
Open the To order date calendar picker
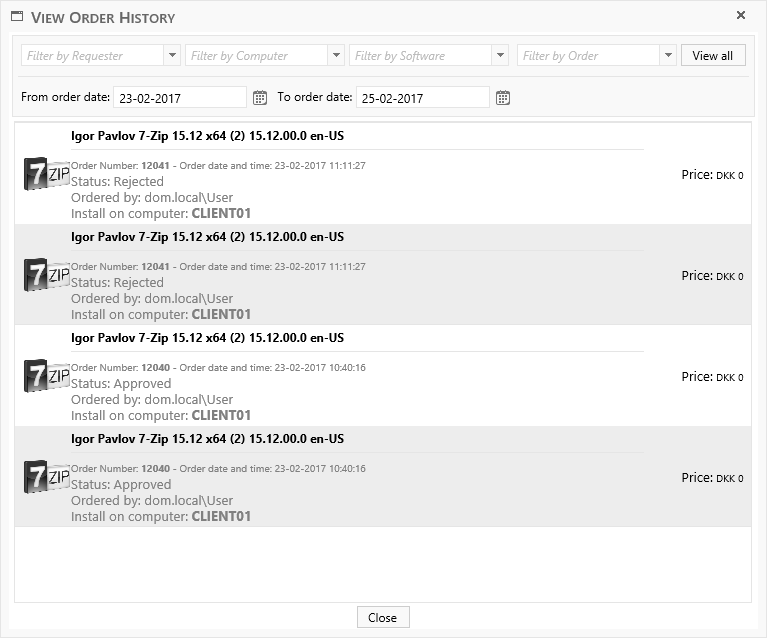click(503, 97)
